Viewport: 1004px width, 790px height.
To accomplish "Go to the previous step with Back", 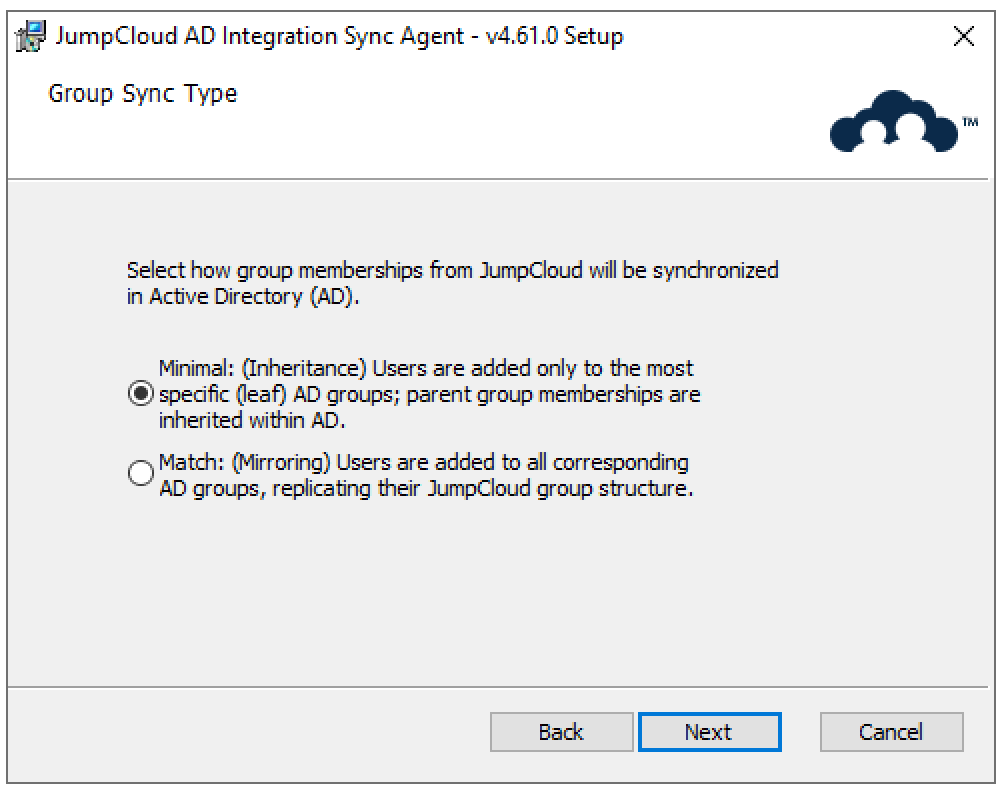I will [x=561, y=732].
